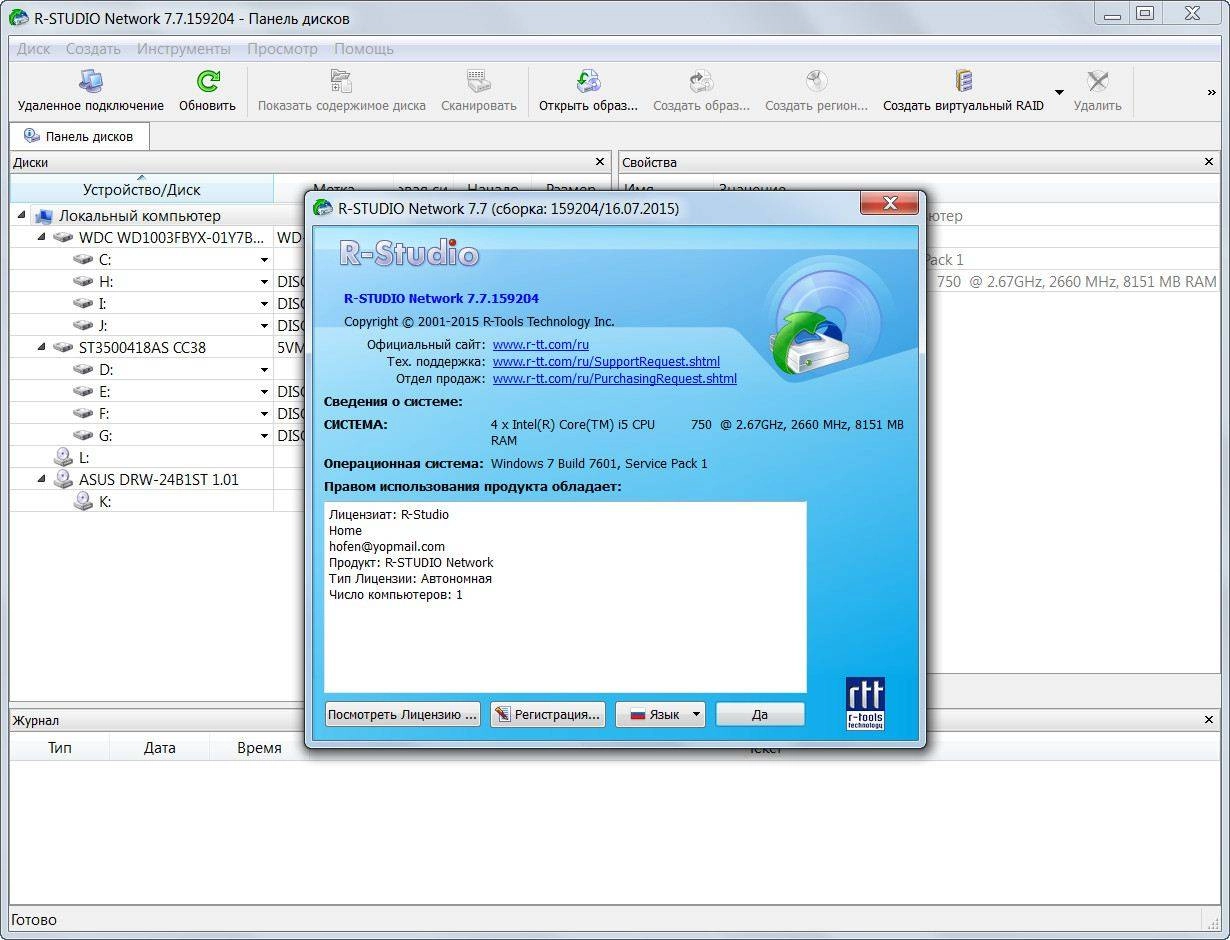Select optical drive K: icon
Viewport: 1230px width, 940px height.
tap(83, 501)
